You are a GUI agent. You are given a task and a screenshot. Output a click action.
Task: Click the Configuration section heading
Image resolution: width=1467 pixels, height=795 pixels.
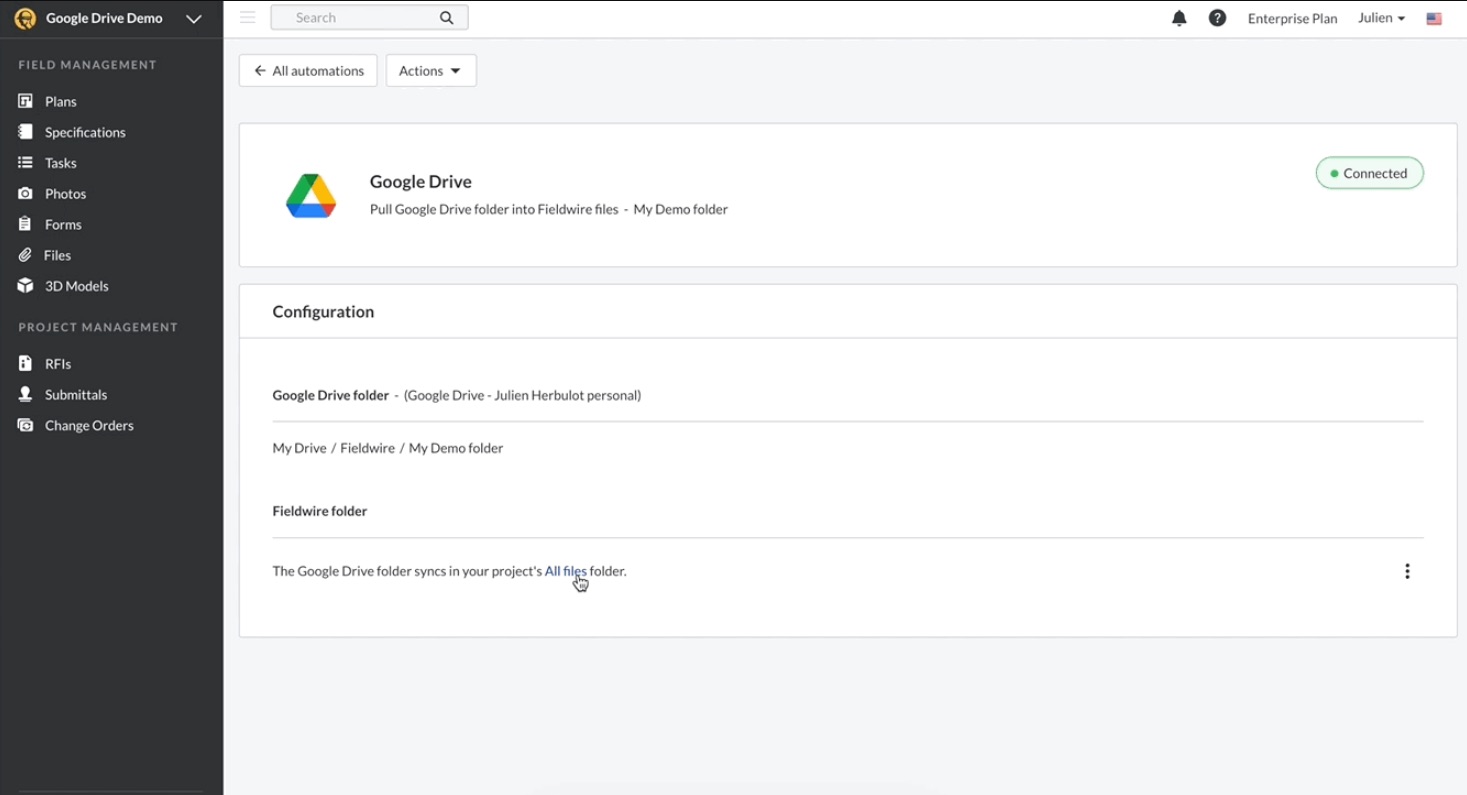[x=323, y=312]
